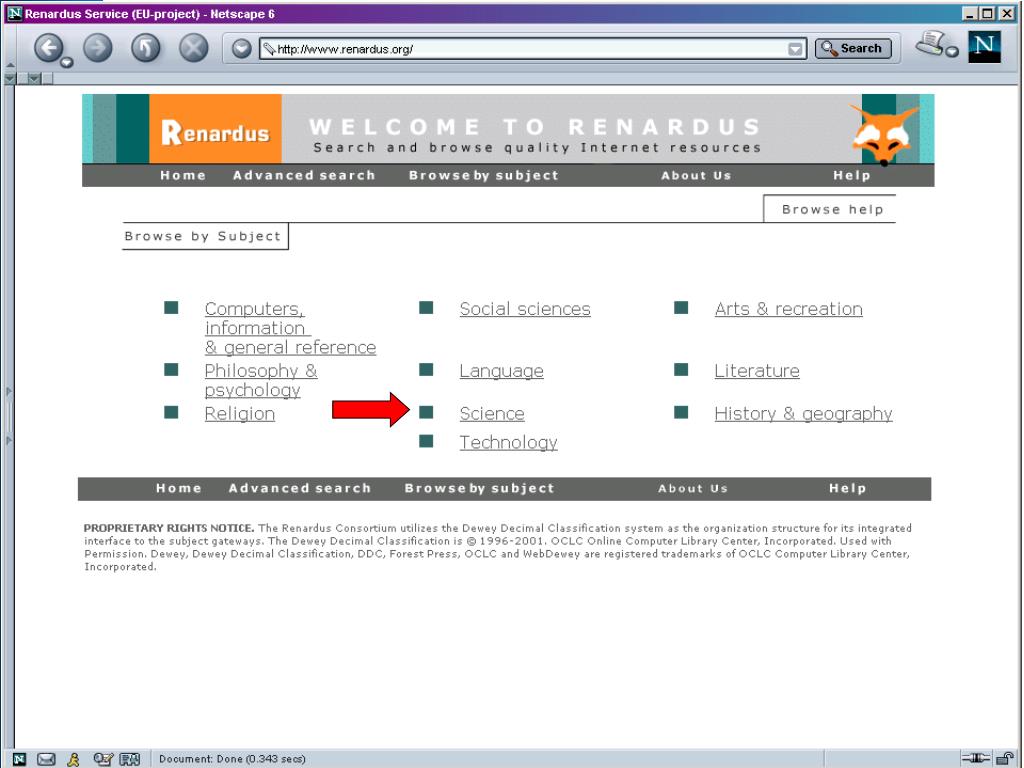Open the Back button's history dropdown arrow
Screen dimensions: 1024x768
[x=67, y=63]
